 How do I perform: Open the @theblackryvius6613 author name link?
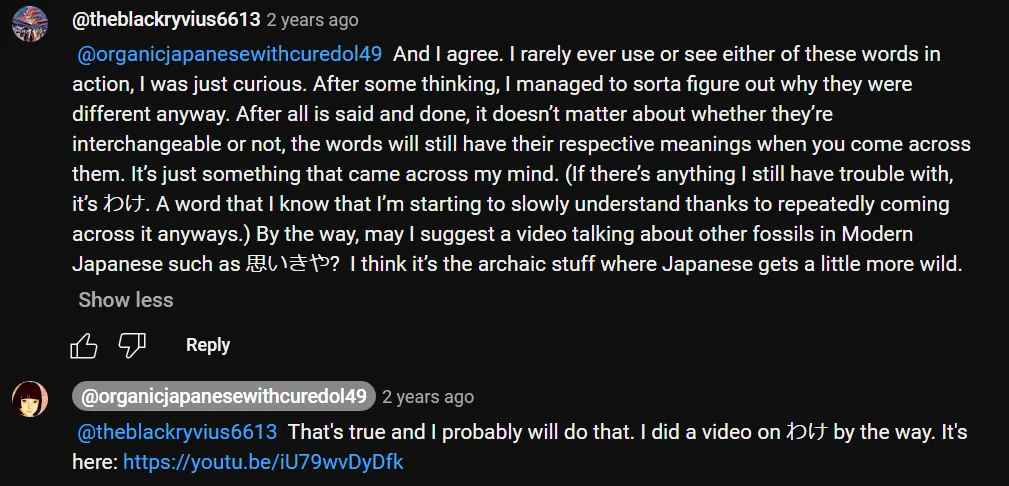click(166, 20)
